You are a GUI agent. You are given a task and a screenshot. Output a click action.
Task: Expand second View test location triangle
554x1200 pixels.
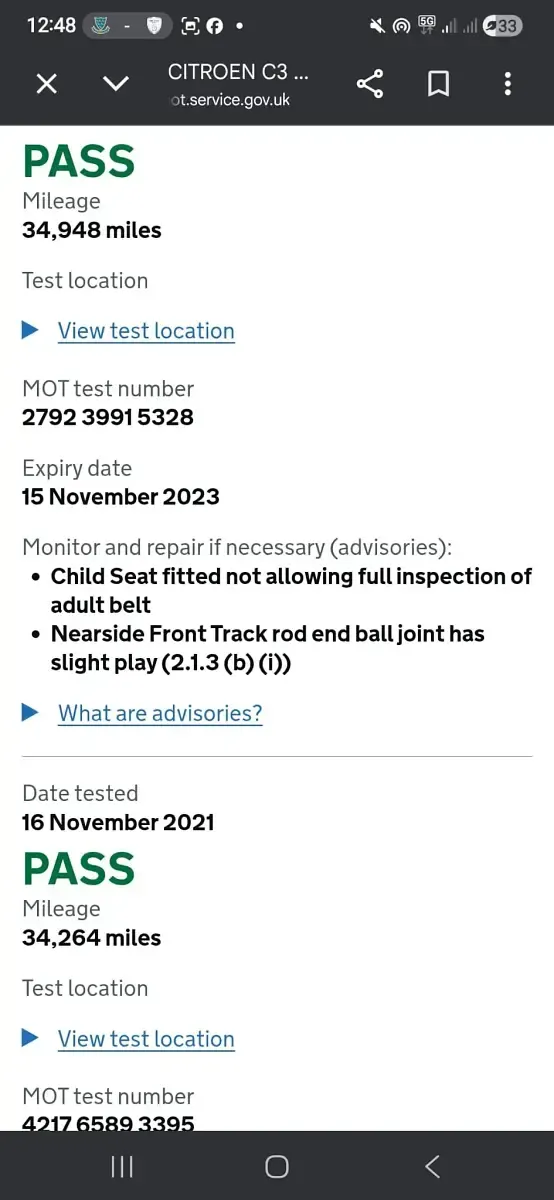click(x=30, y=1038)
